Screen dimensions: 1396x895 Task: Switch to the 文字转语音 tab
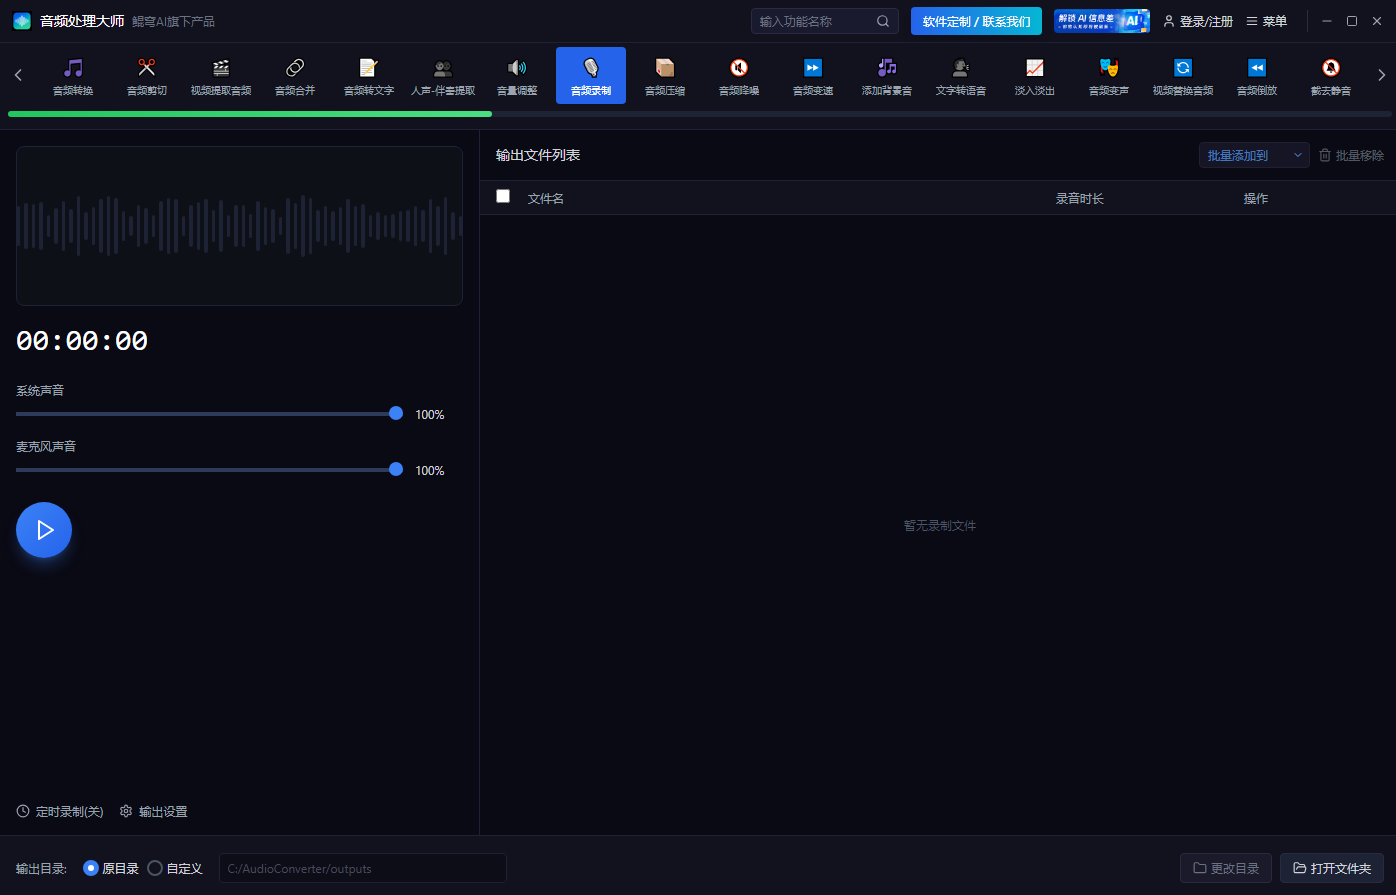click(961, 76)
